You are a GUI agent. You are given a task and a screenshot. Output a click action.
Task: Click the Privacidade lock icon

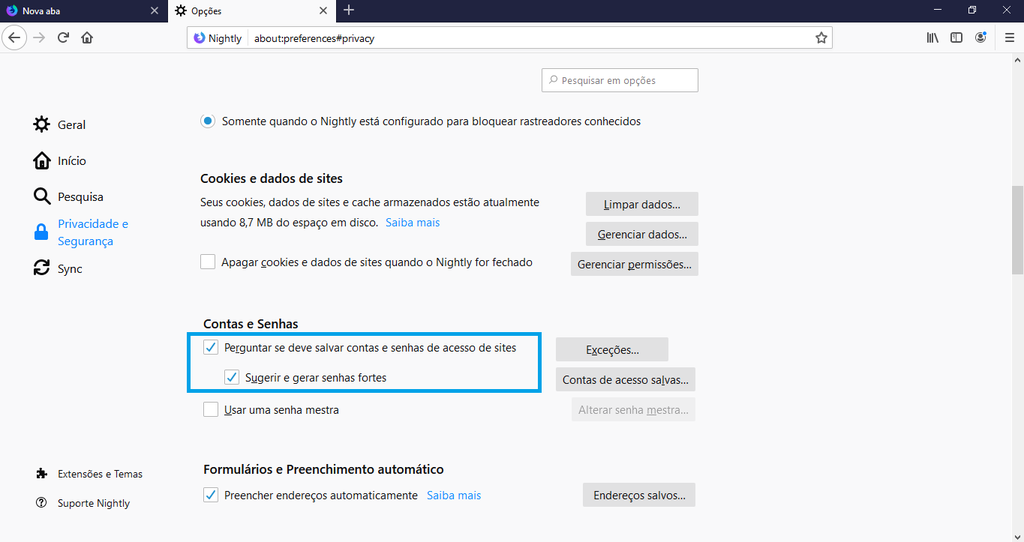pos(41,232)
